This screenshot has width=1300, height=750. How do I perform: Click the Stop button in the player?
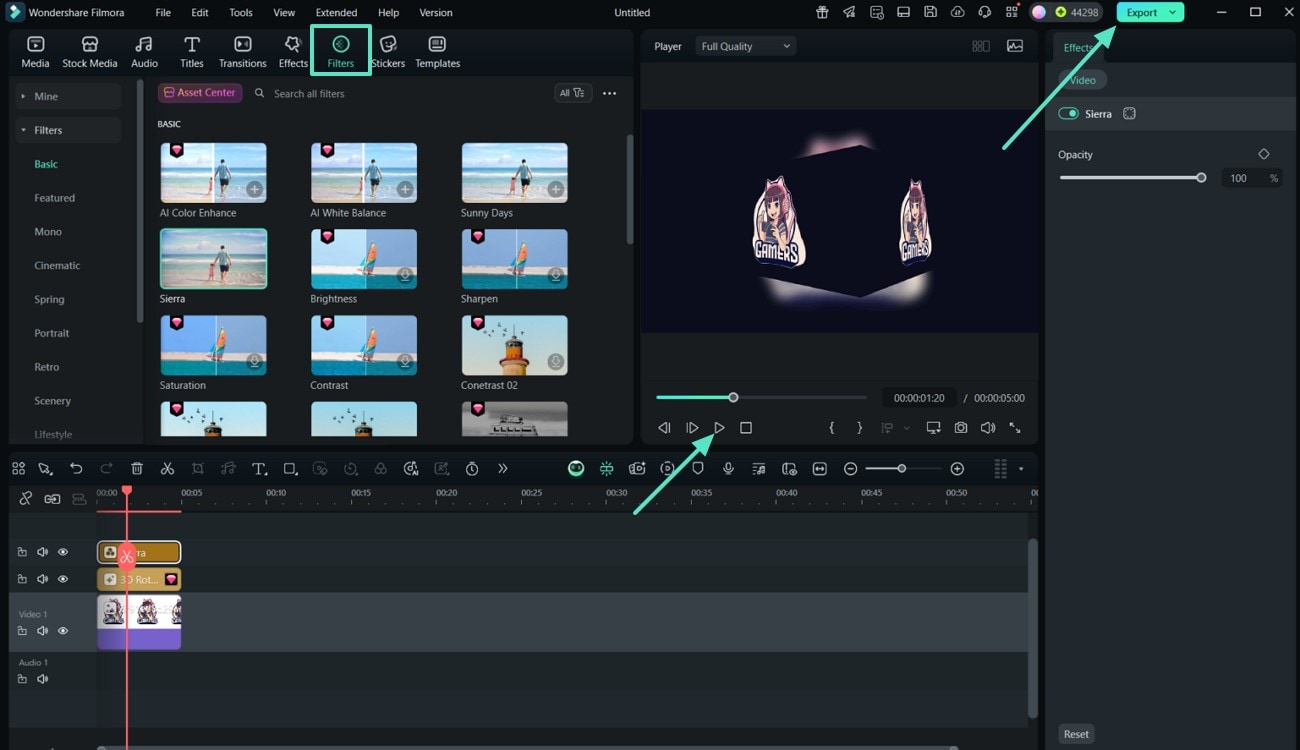pyautogui.click(x=746, y=428)
